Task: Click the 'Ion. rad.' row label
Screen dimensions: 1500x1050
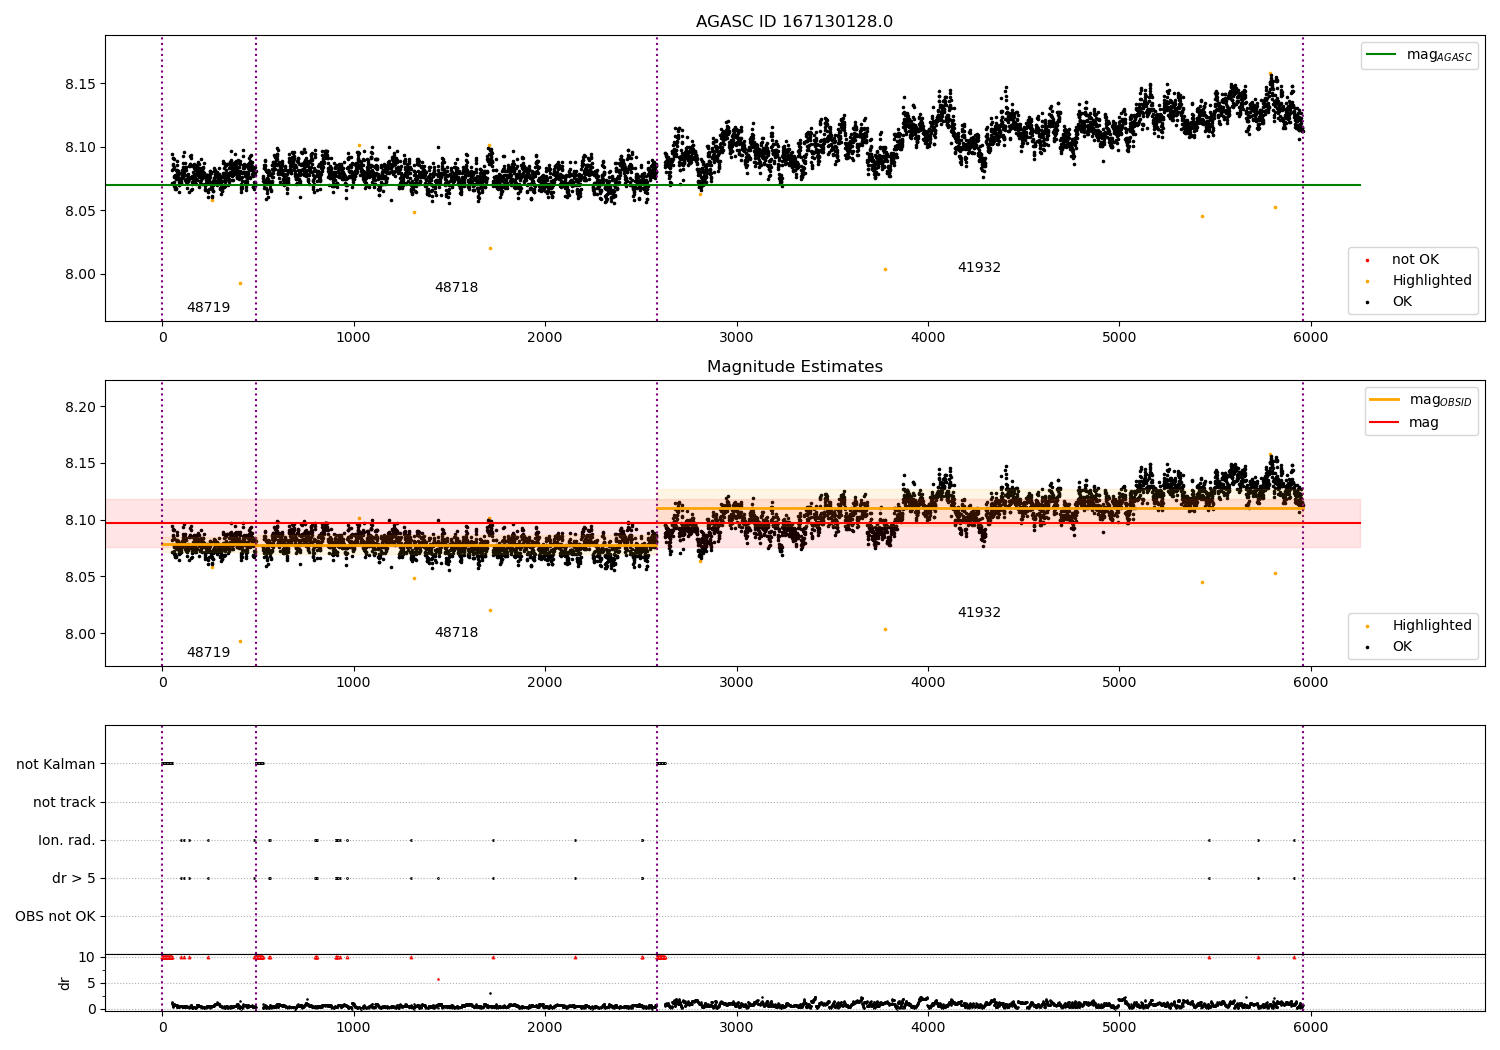Action: [x=67, y=840]
